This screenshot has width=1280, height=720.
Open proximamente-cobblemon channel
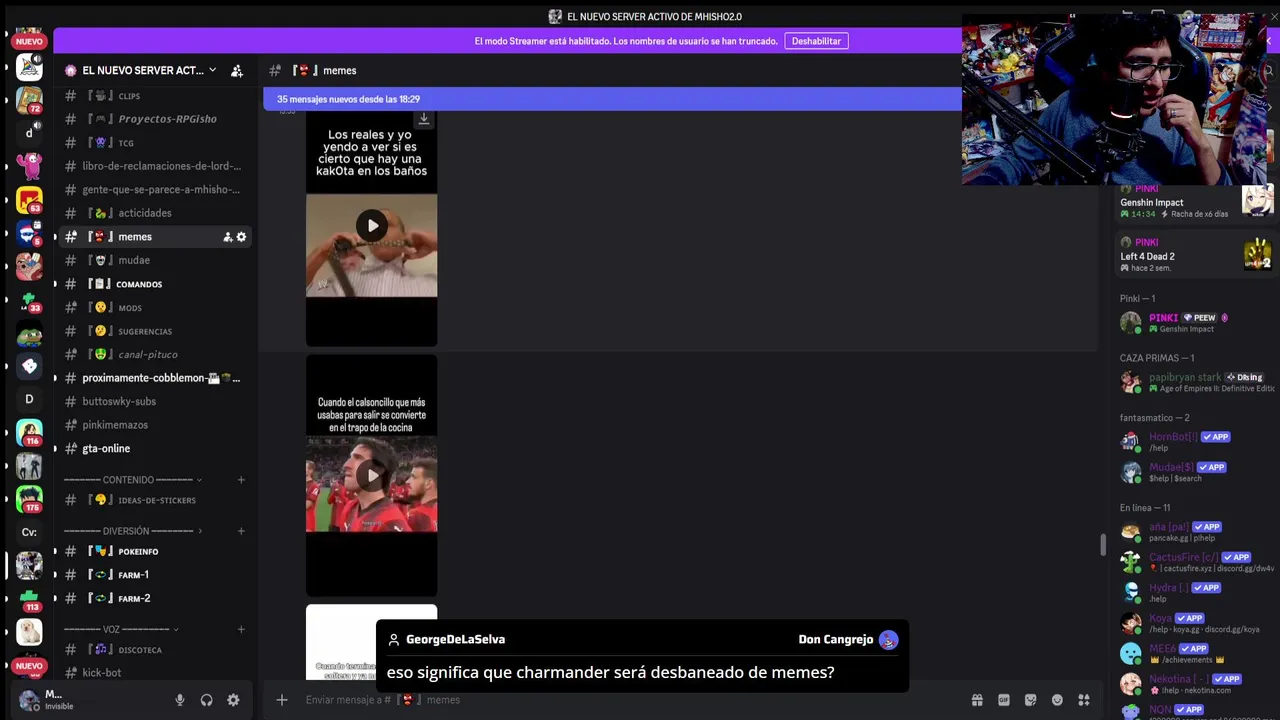click(154, 378)
